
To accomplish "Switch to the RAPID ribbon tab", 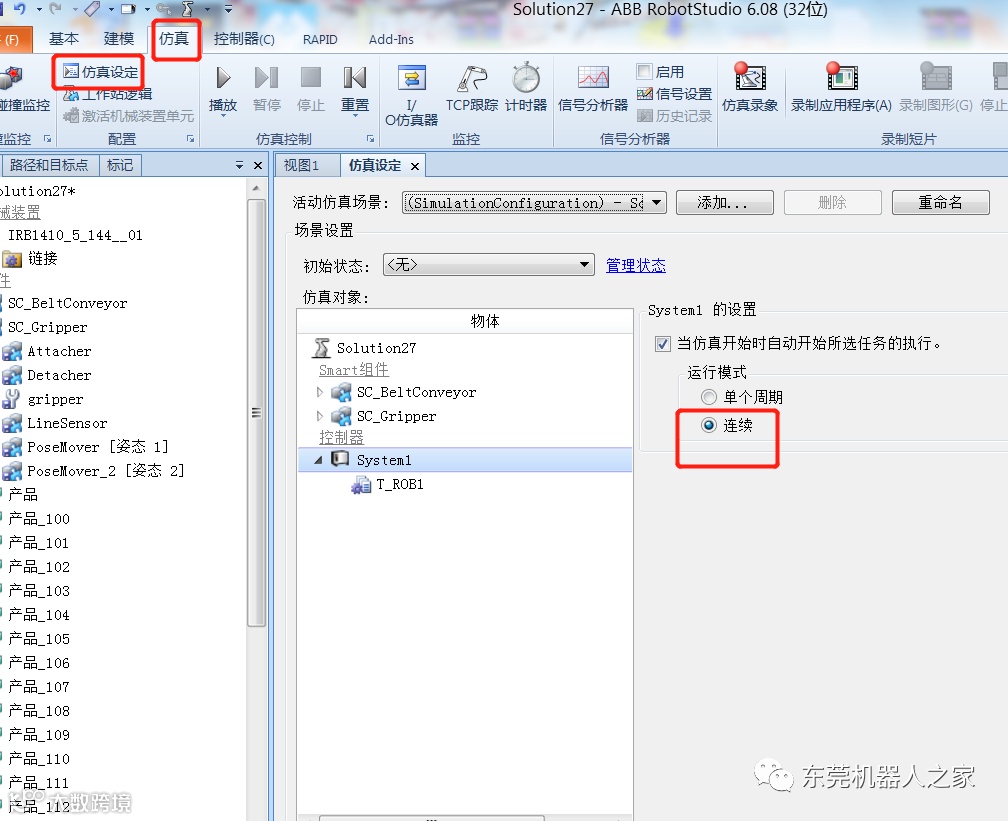I will [x=320, y=39].
